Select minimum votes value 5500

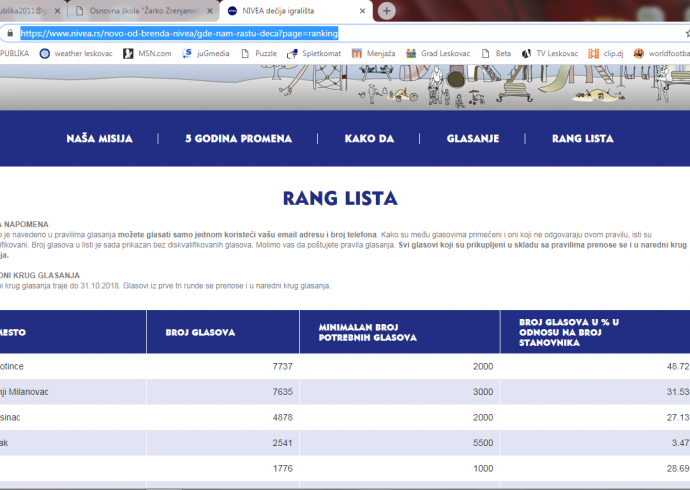[483, 443]
